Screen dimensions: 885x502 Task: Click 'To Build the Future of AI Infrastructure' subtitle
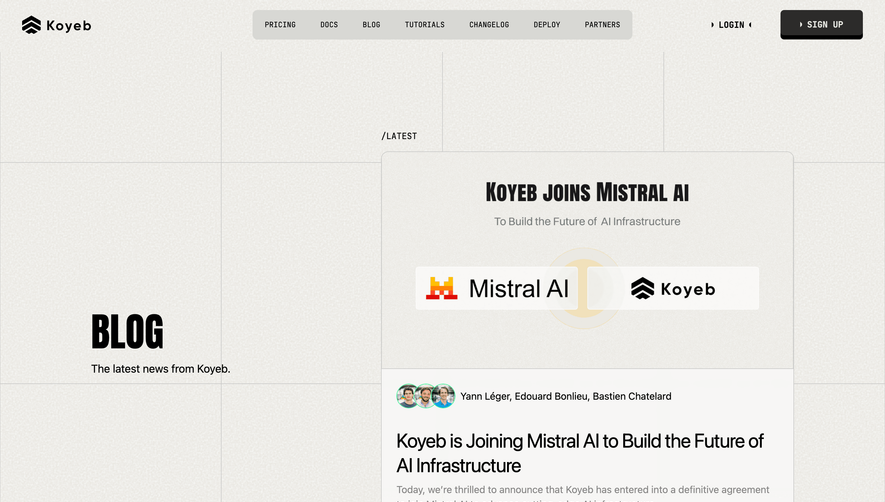tap(587, 221)
